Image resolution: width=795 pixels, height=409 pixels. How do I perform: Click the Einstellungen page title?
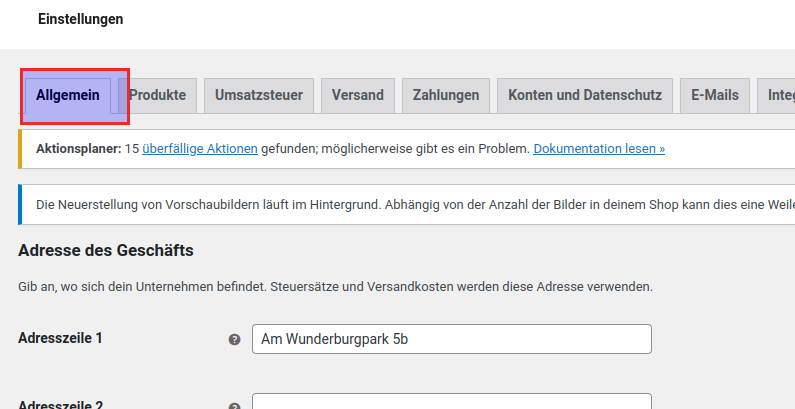81,19
